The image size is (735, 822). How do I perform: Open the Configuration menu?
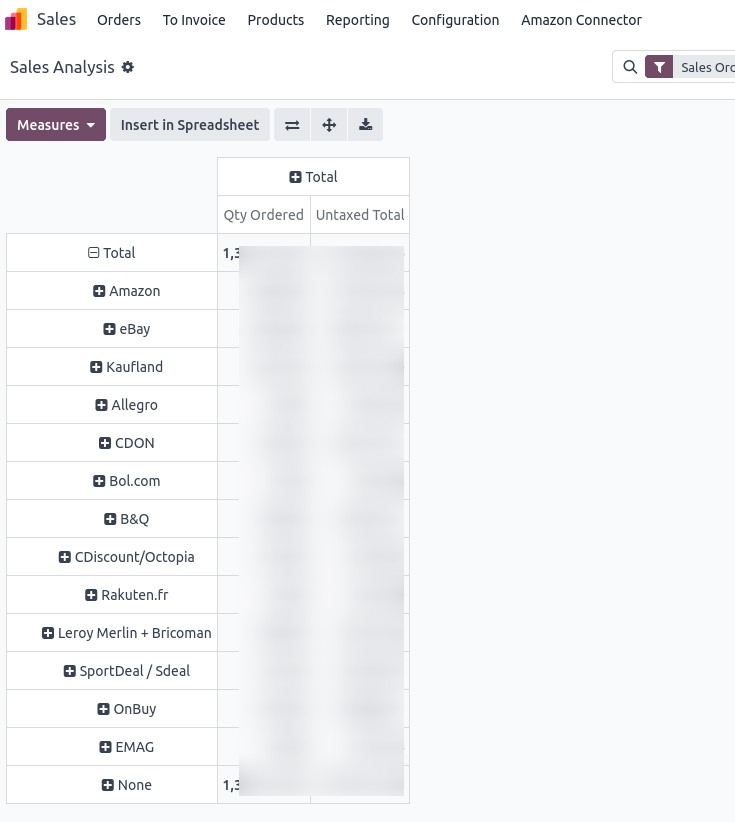(x=455, y=20)
